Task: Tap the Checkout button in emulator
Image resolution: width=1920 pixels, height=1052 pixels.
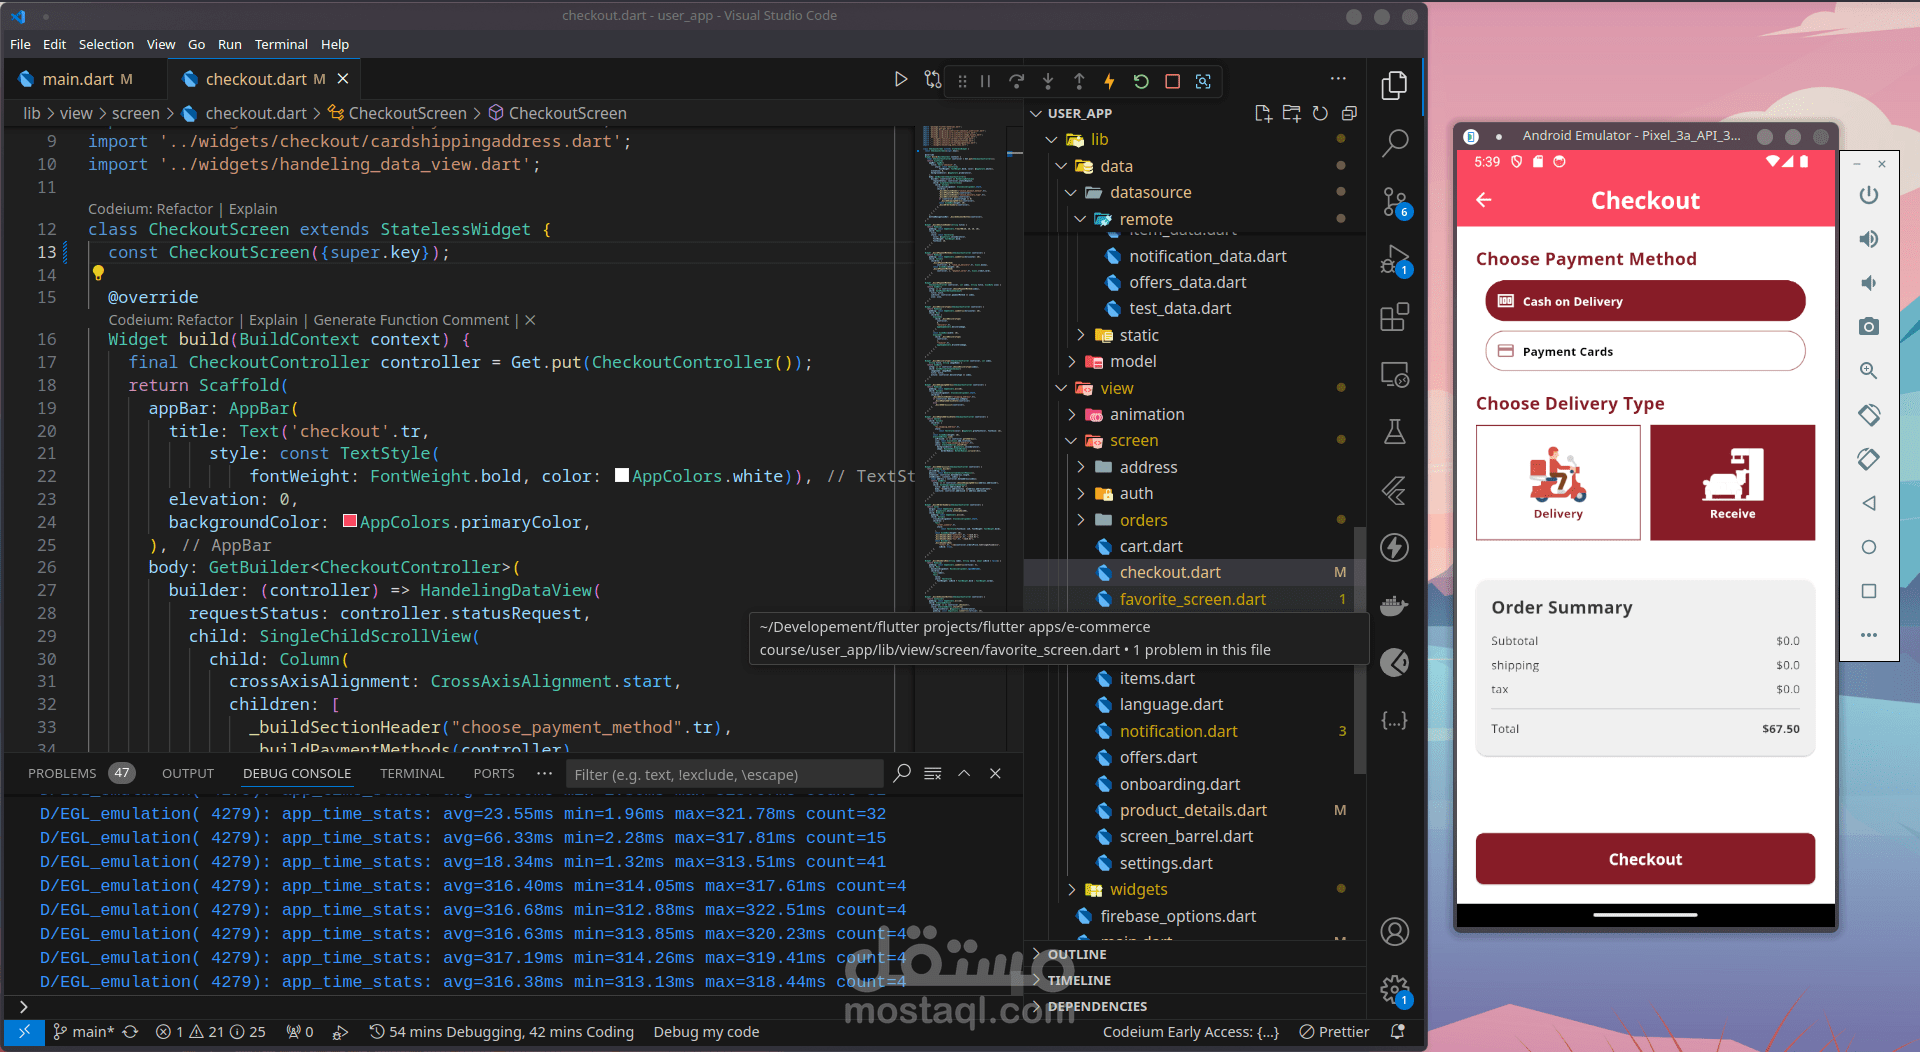Action: coord(1645,859)
